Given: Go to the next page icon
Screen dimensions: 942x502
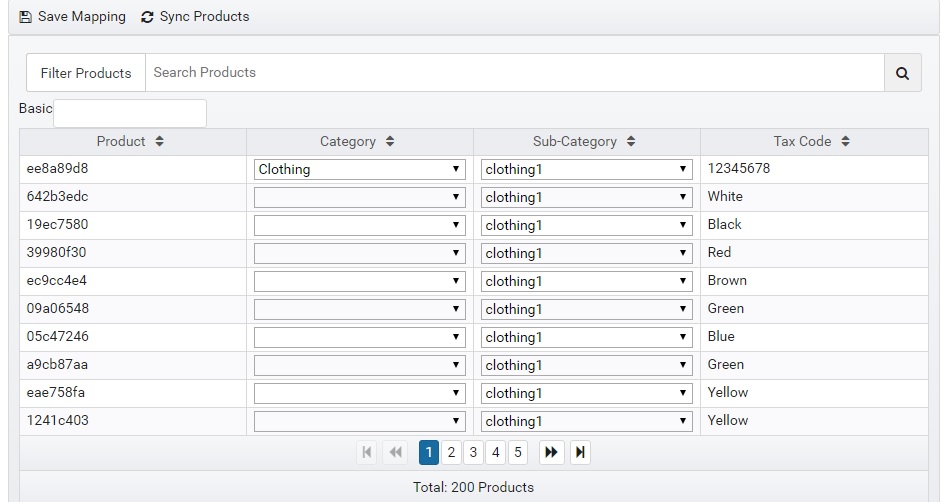Looking at the screenshot, I should 551,453.
